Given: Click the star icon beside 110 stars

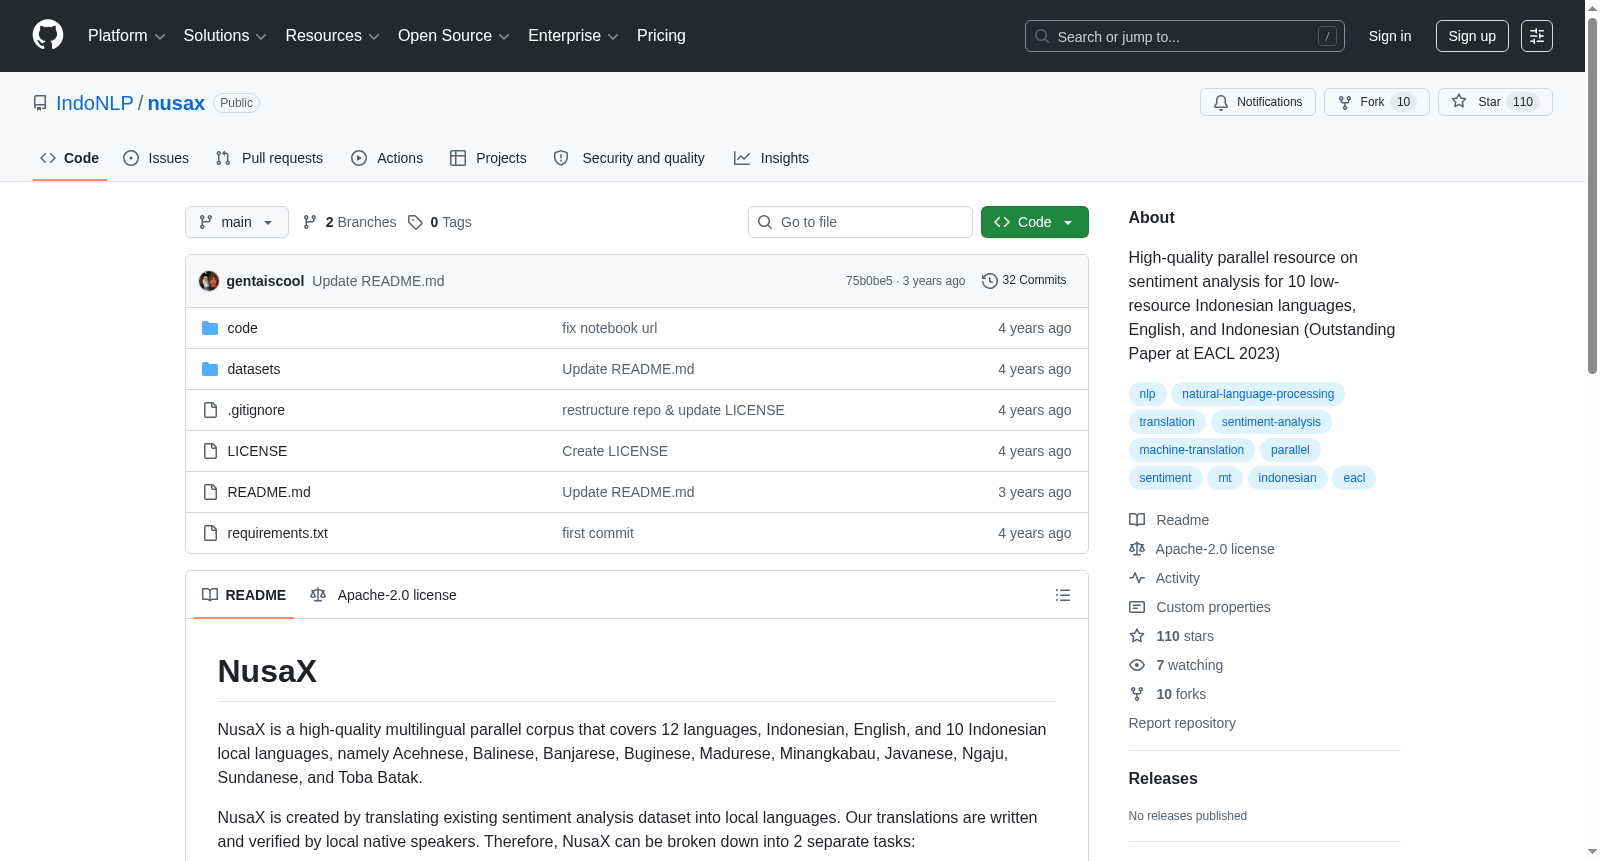Looking at the screenshot, I should tap(1137, 636).
